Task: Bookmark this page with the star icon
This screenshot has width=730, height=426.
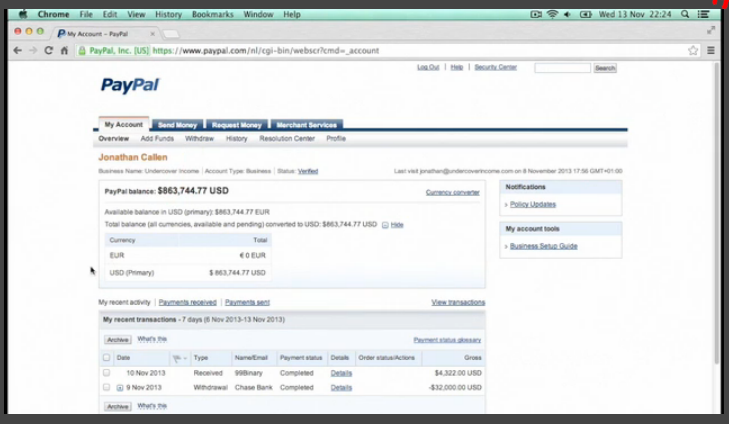Action: (693, 50)
